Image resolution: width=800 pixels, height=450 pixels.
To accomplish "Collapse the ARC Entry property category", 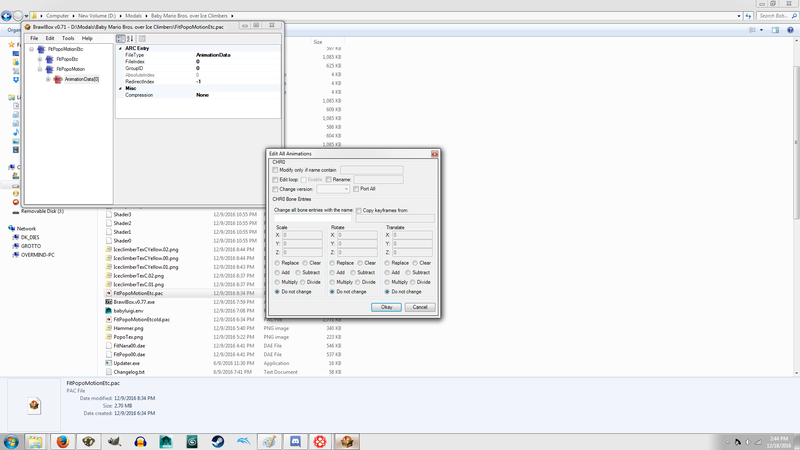I will (121, 48).
